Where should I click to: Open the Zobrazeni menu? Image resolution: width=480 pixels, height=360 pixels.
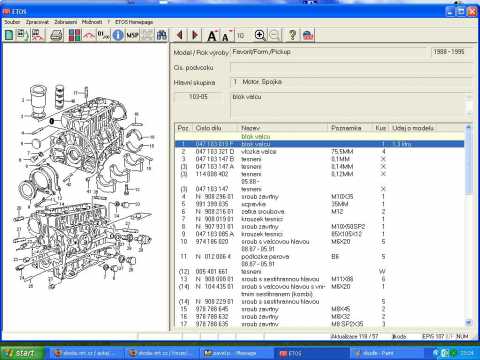click(65, 22)
